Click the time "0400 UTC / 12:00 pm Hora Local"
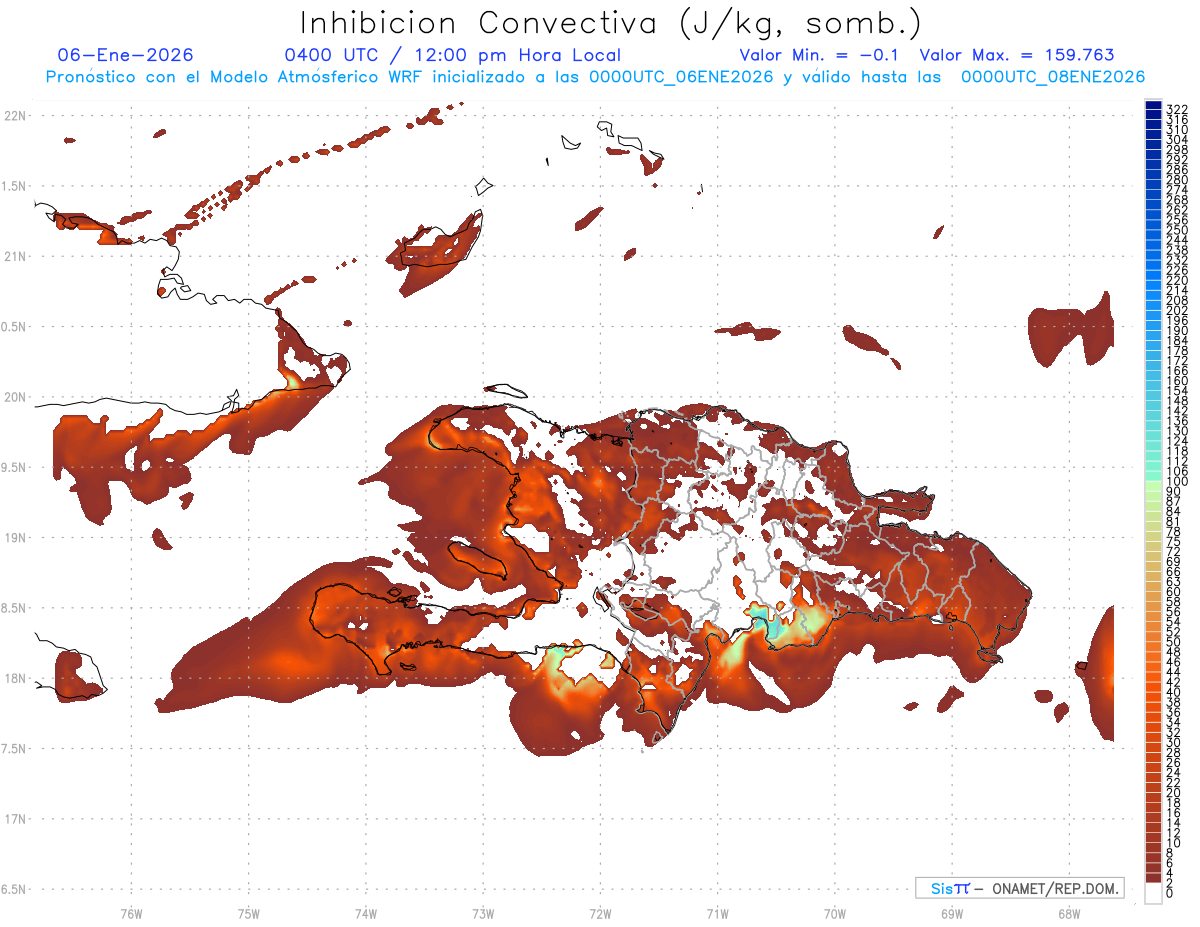 tap(453, 56)
